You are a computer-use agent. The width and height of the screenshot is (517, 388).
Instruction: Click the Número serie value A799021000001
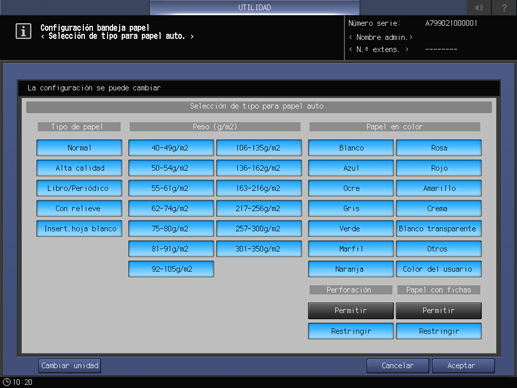[451, 23]
